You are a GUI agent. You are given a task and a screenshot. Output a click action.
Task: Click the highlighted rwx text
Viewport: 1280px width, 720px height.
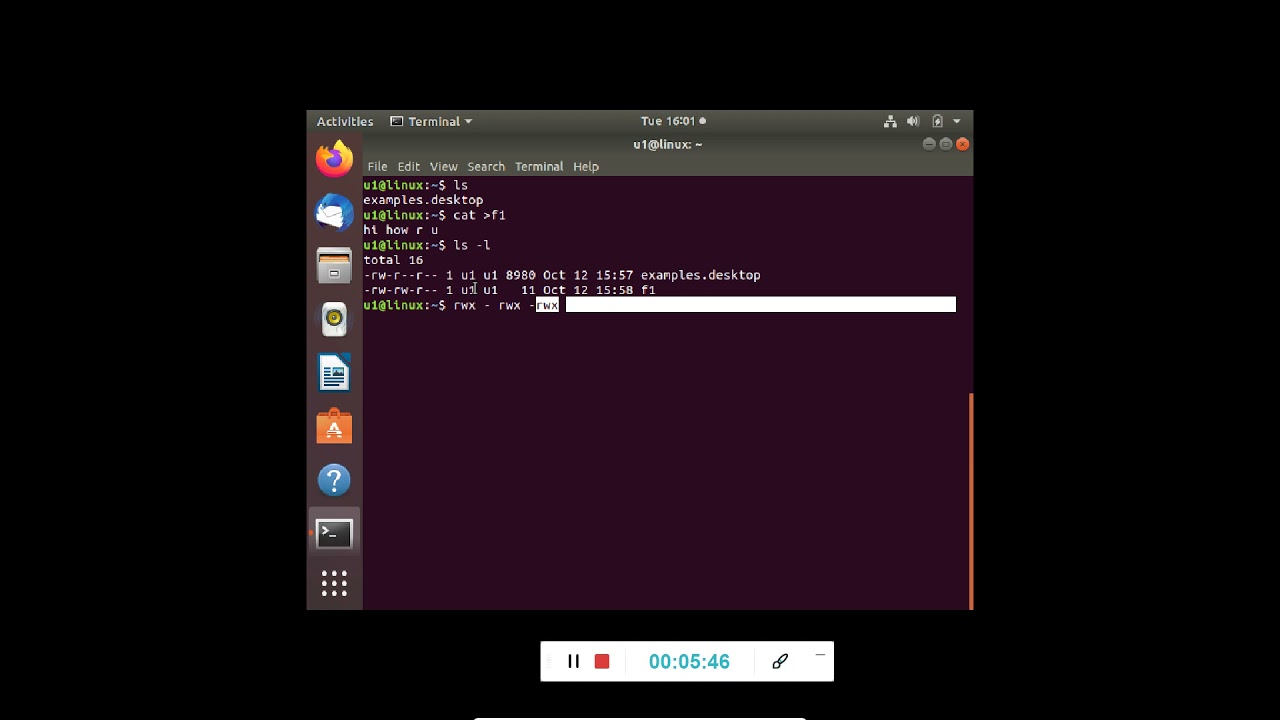click(x=547, y=305)
